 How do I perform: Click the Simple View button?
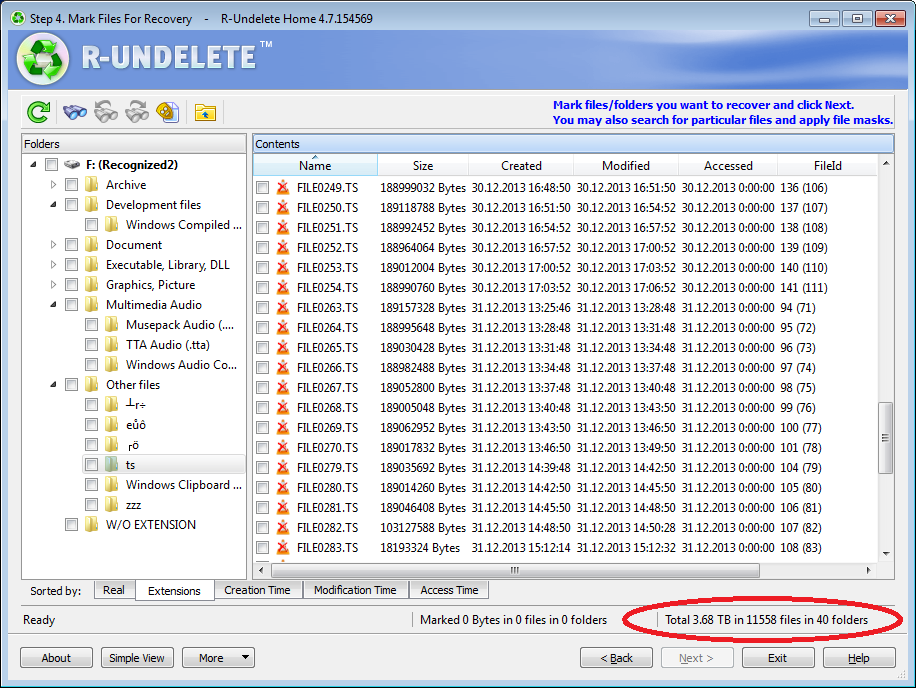[137, 658]
